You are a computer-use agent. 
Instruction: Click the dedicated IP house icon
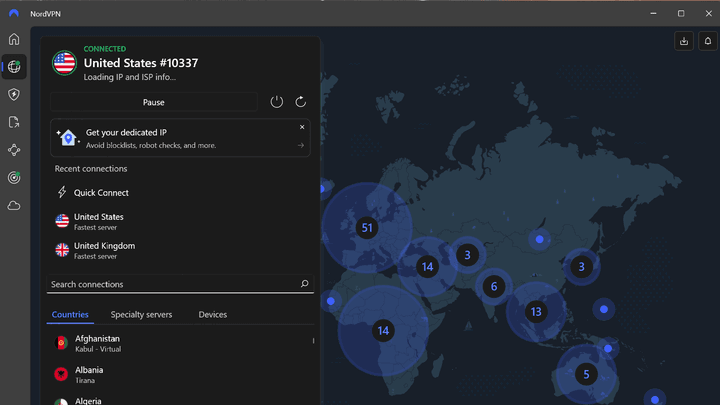click(x=68, y=137)
